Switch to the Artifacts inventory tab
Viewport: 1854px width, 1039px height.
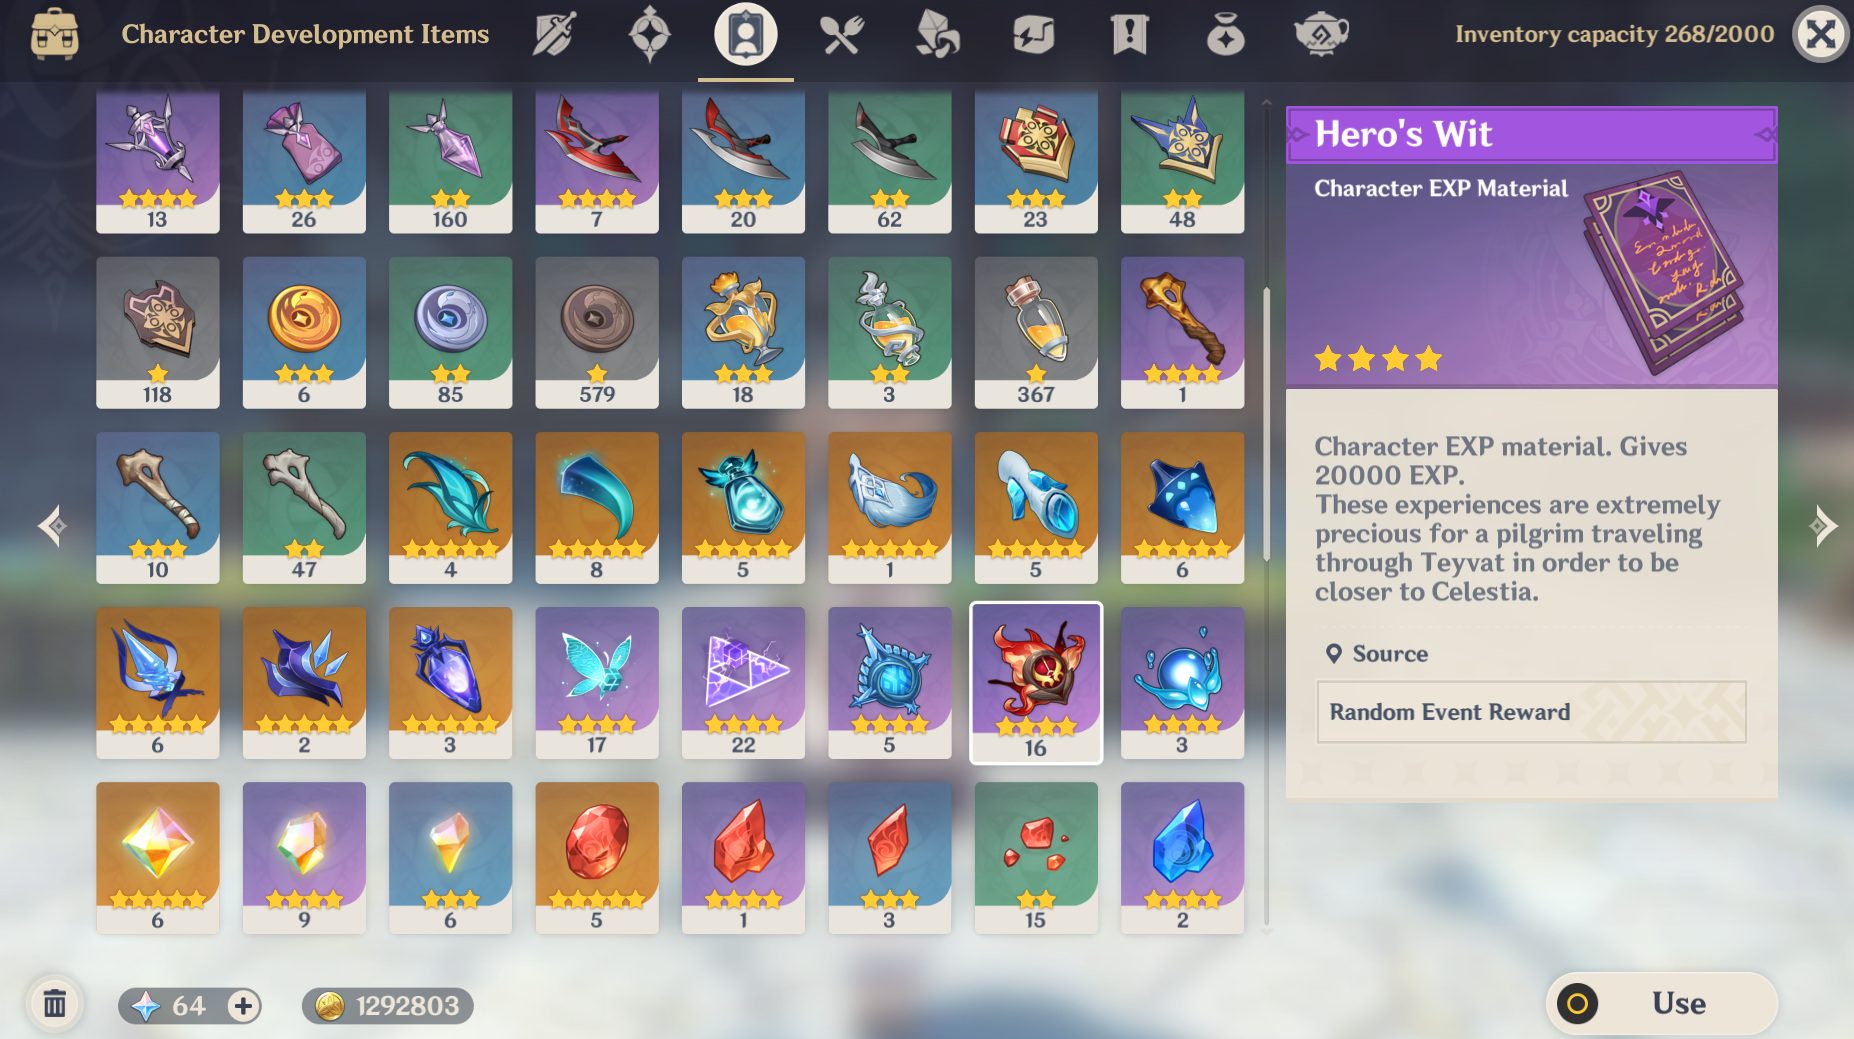tap(649, 34)
